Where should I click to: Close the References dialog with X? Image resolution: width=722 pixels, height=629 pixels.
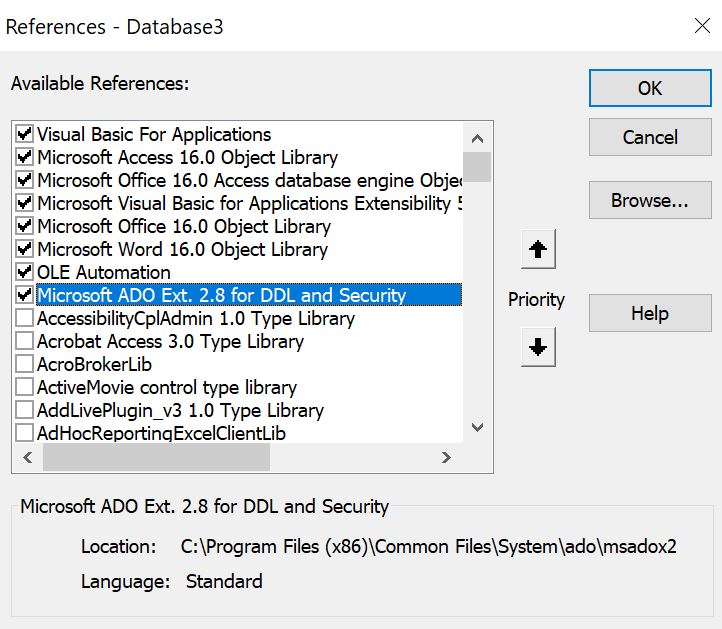point(702,26)
